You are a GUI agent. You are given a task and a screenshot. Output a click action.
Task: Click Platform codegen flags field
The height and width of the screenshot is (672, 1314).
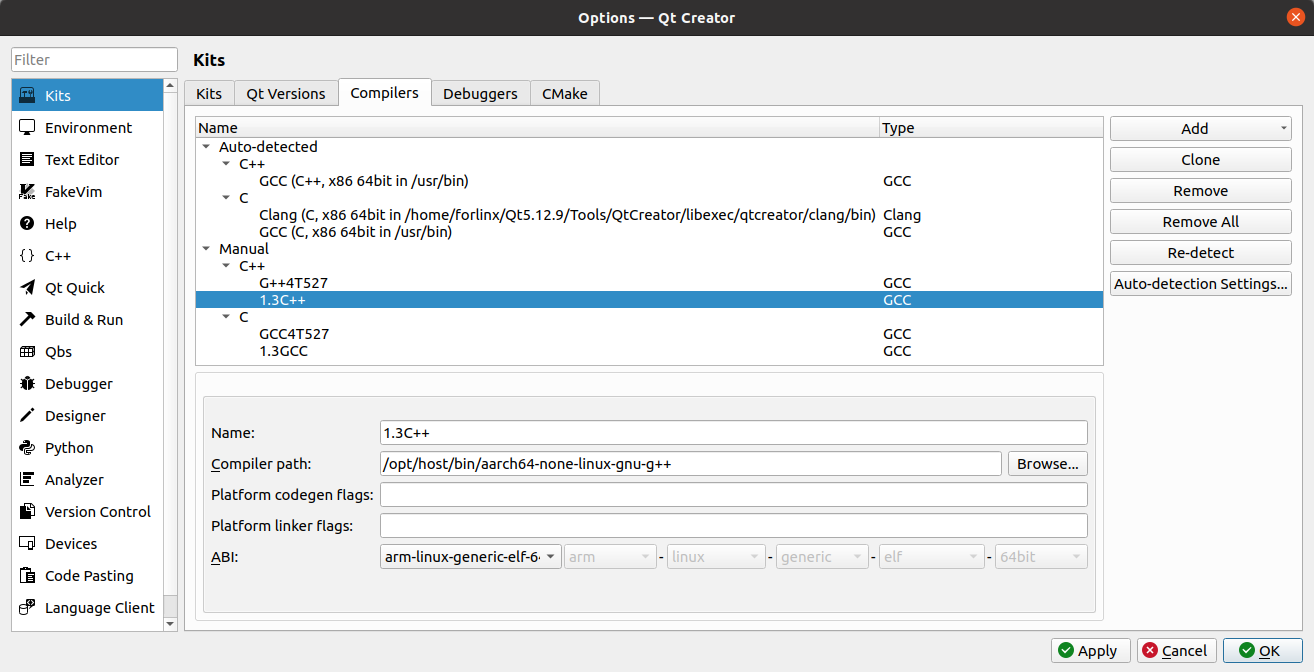tap(733, 495)
